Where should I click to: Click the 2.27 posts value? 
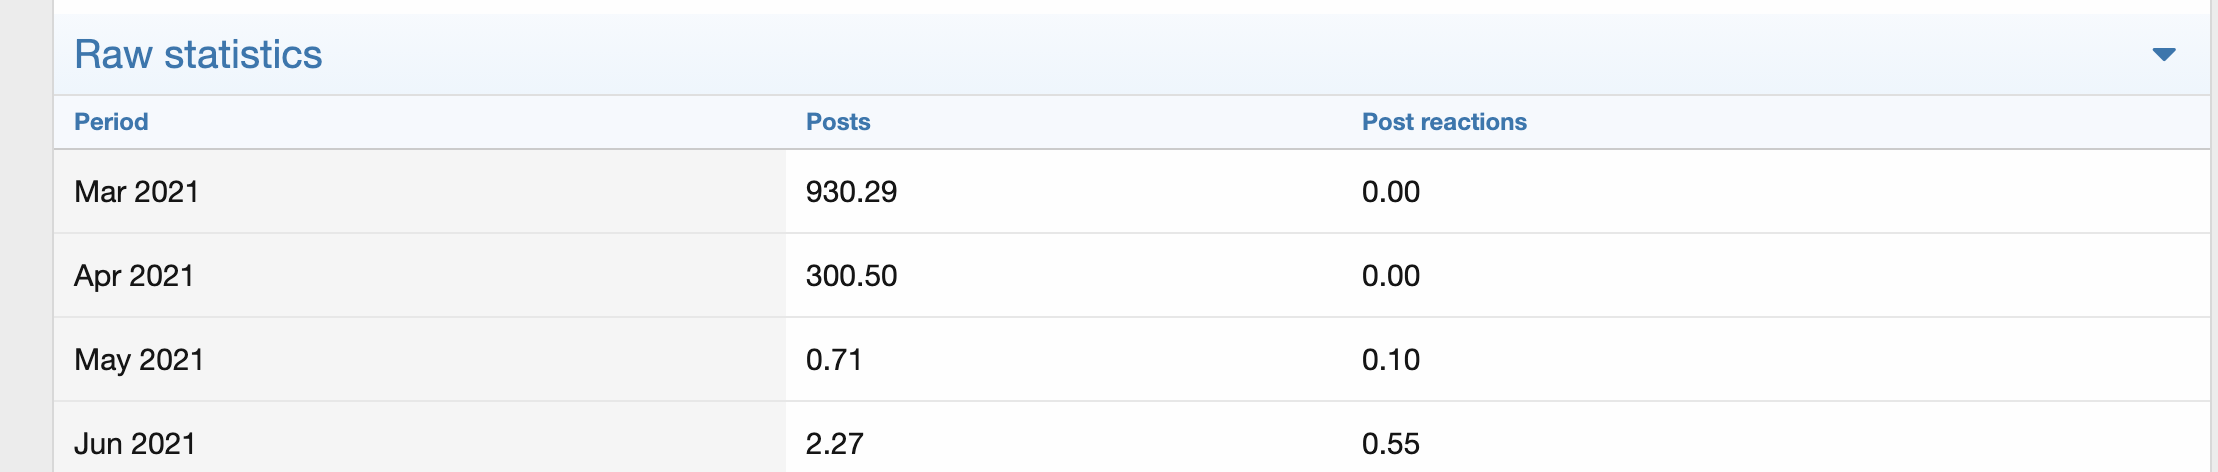pyautogui.click(x=835, y=443)
